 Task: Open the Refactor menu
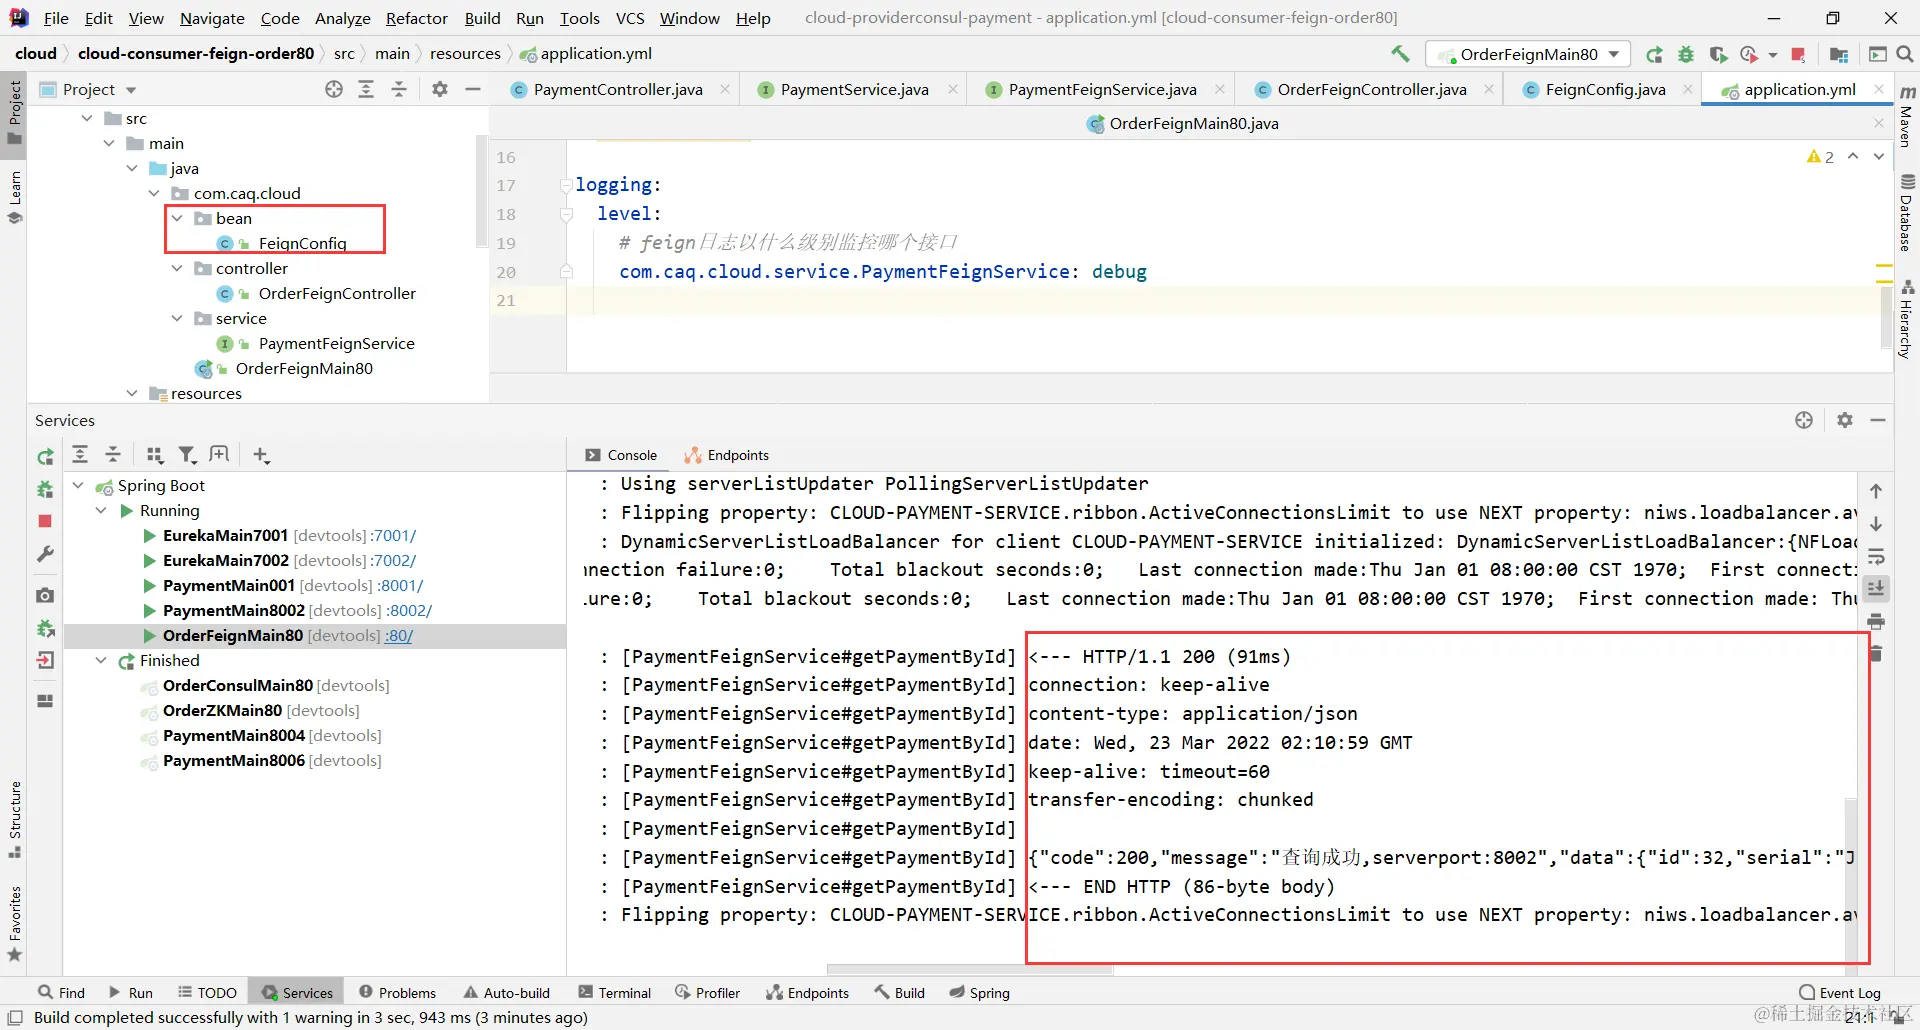(417, 18)
